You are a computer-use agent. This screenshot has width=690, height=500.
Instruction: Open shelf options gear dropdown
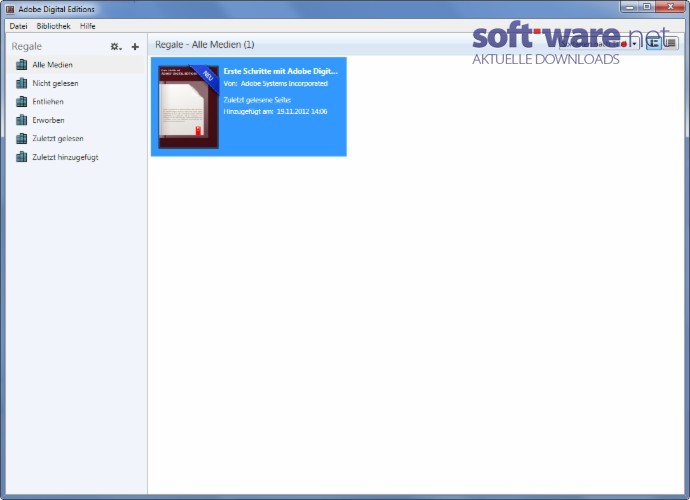pos(116,46)
